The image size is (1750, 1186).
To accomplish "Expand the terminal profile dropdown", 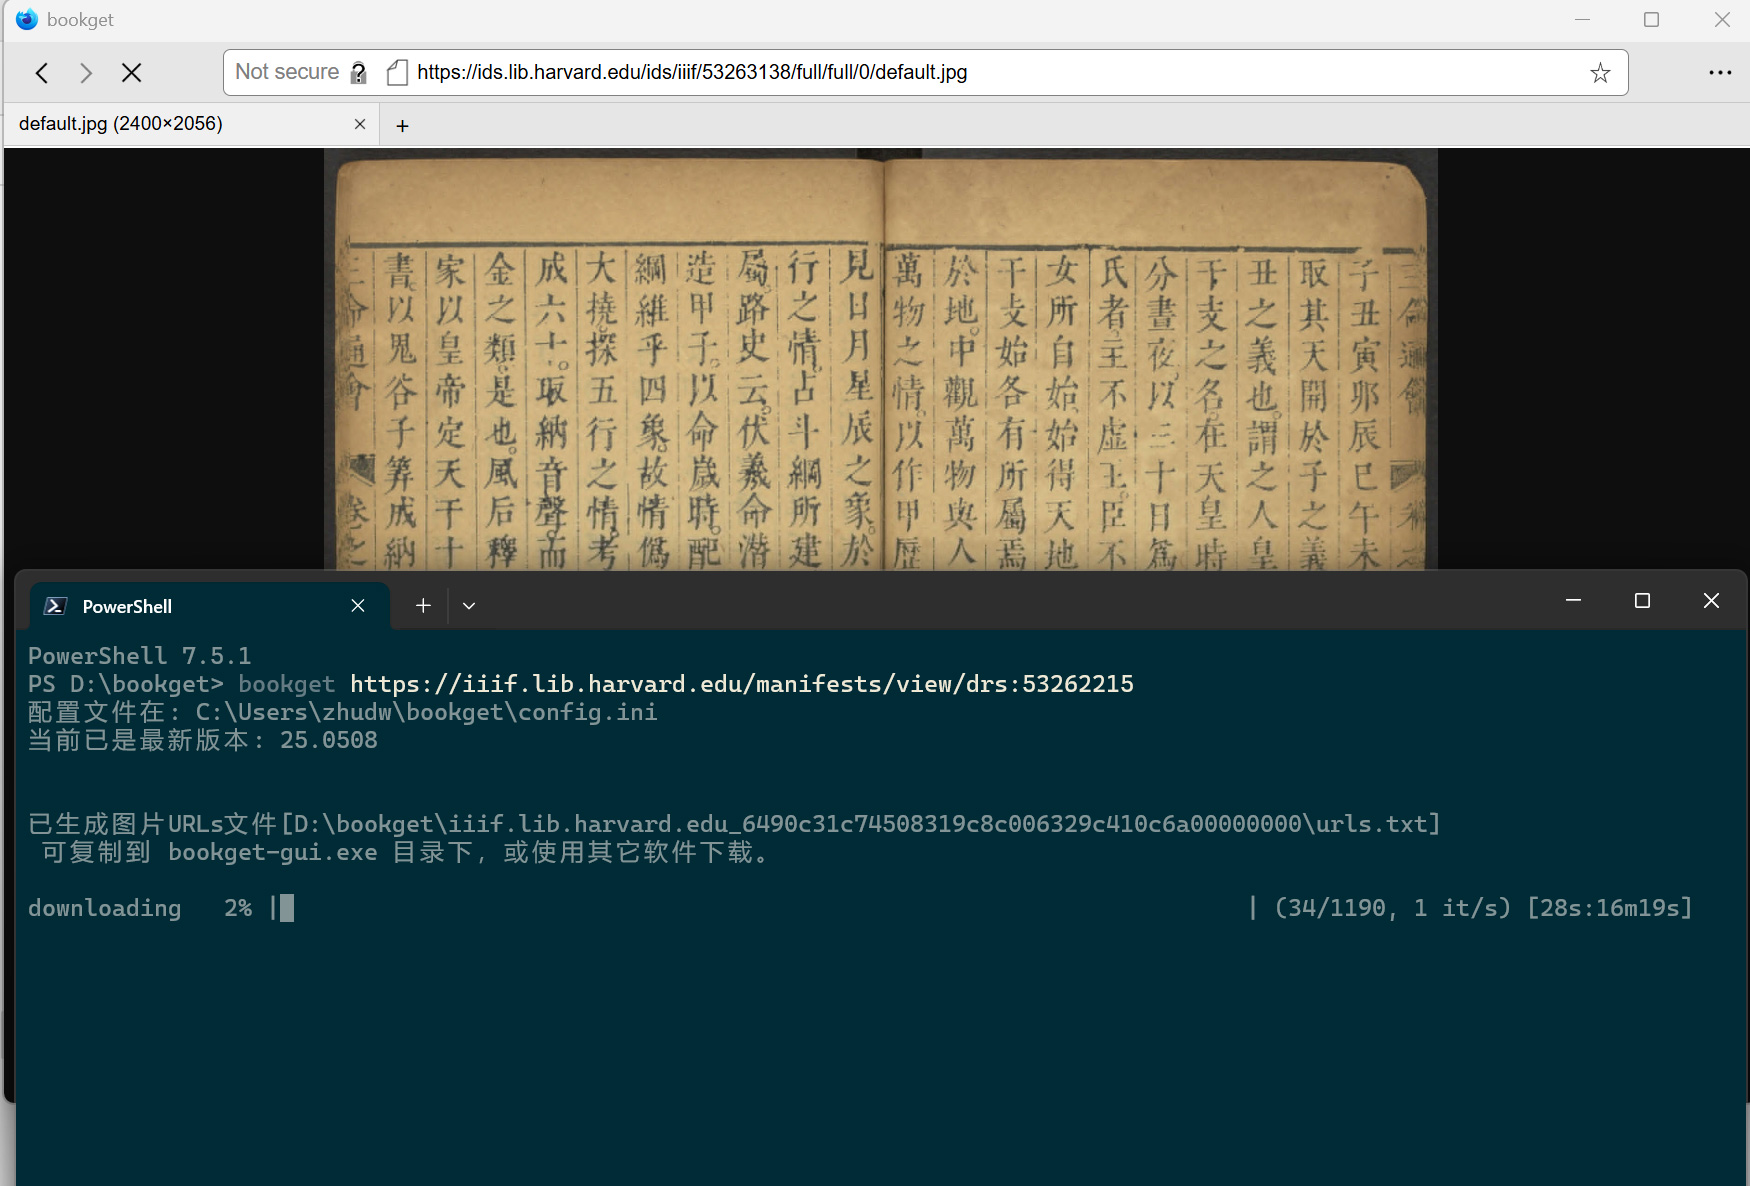I will point(468,606).
